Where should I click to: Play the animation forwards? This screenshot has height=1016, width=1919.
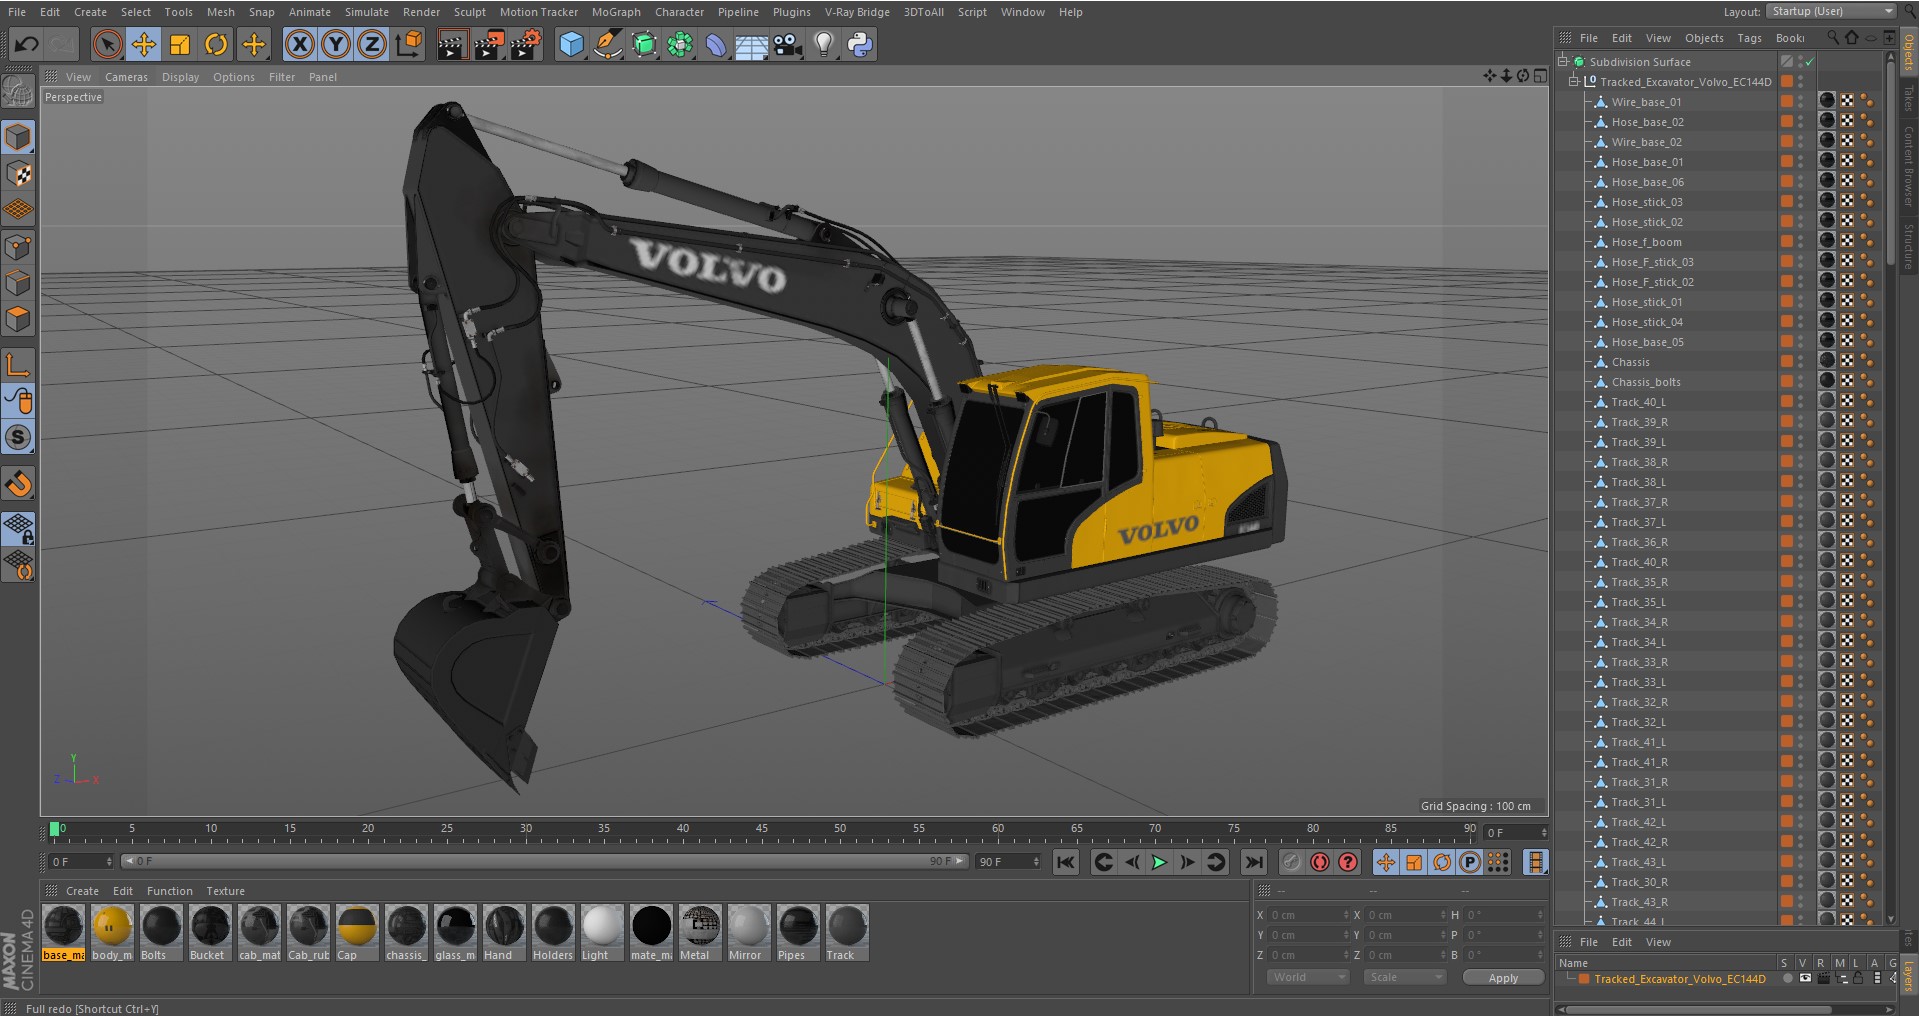point(1159,862)
